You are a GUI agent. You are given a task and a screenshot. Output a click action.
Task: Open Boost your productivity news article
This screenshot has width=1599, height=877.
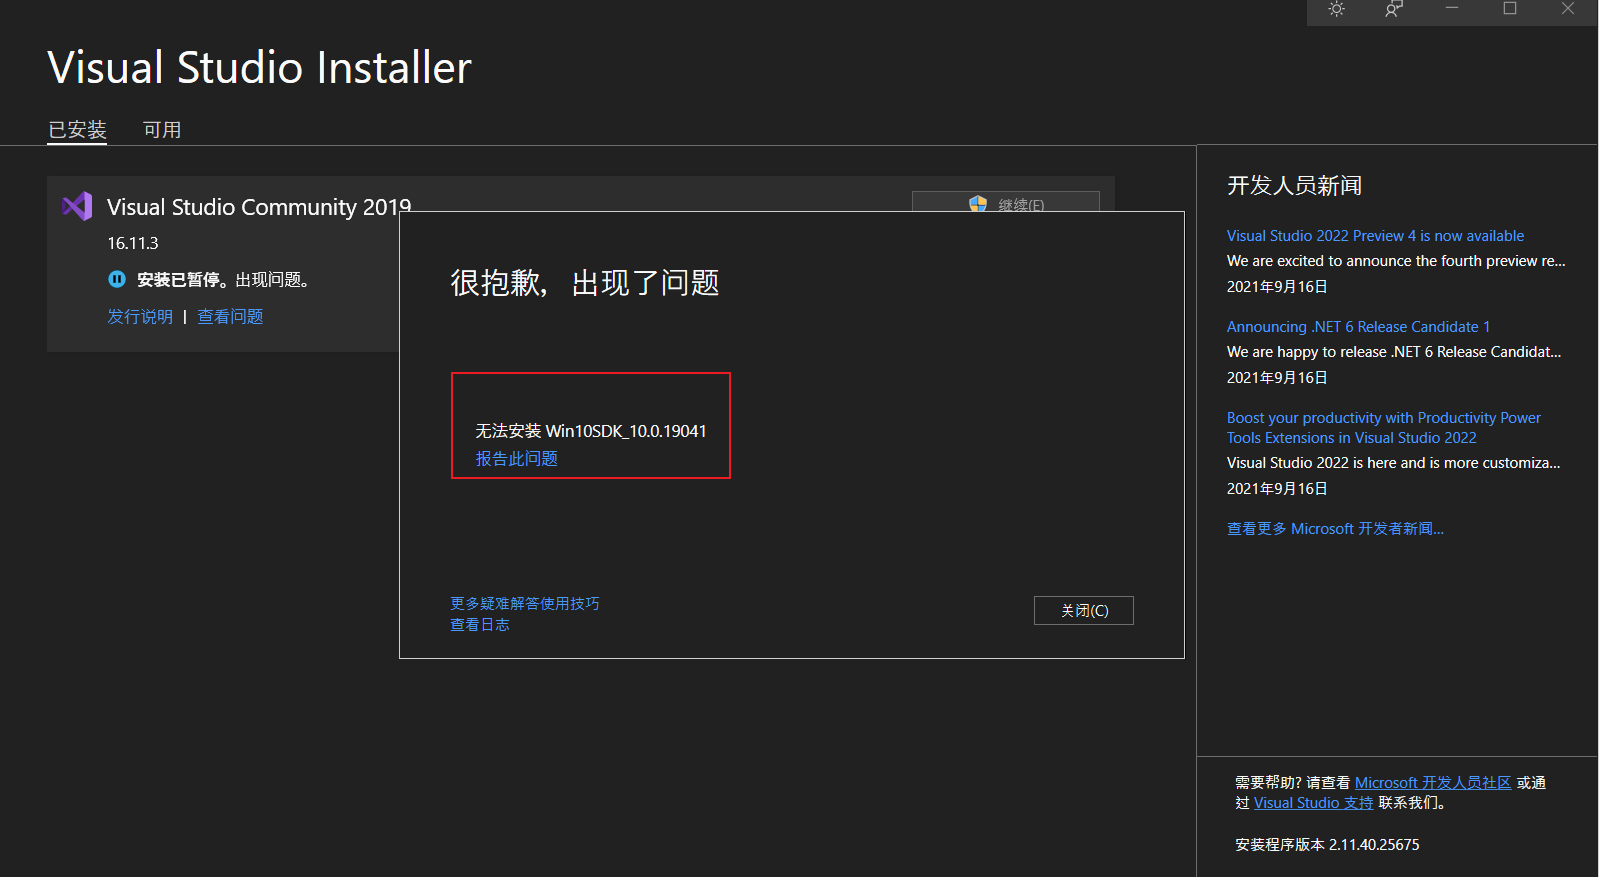click(x=1384, y=428)
